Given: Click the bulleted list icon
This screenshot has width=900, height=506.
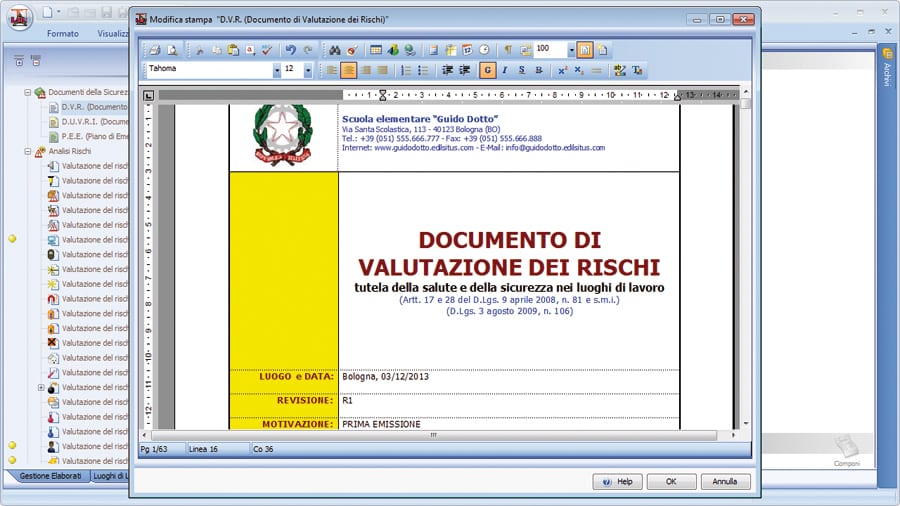Looking at the screenshot, I should (x=423, y=71).
